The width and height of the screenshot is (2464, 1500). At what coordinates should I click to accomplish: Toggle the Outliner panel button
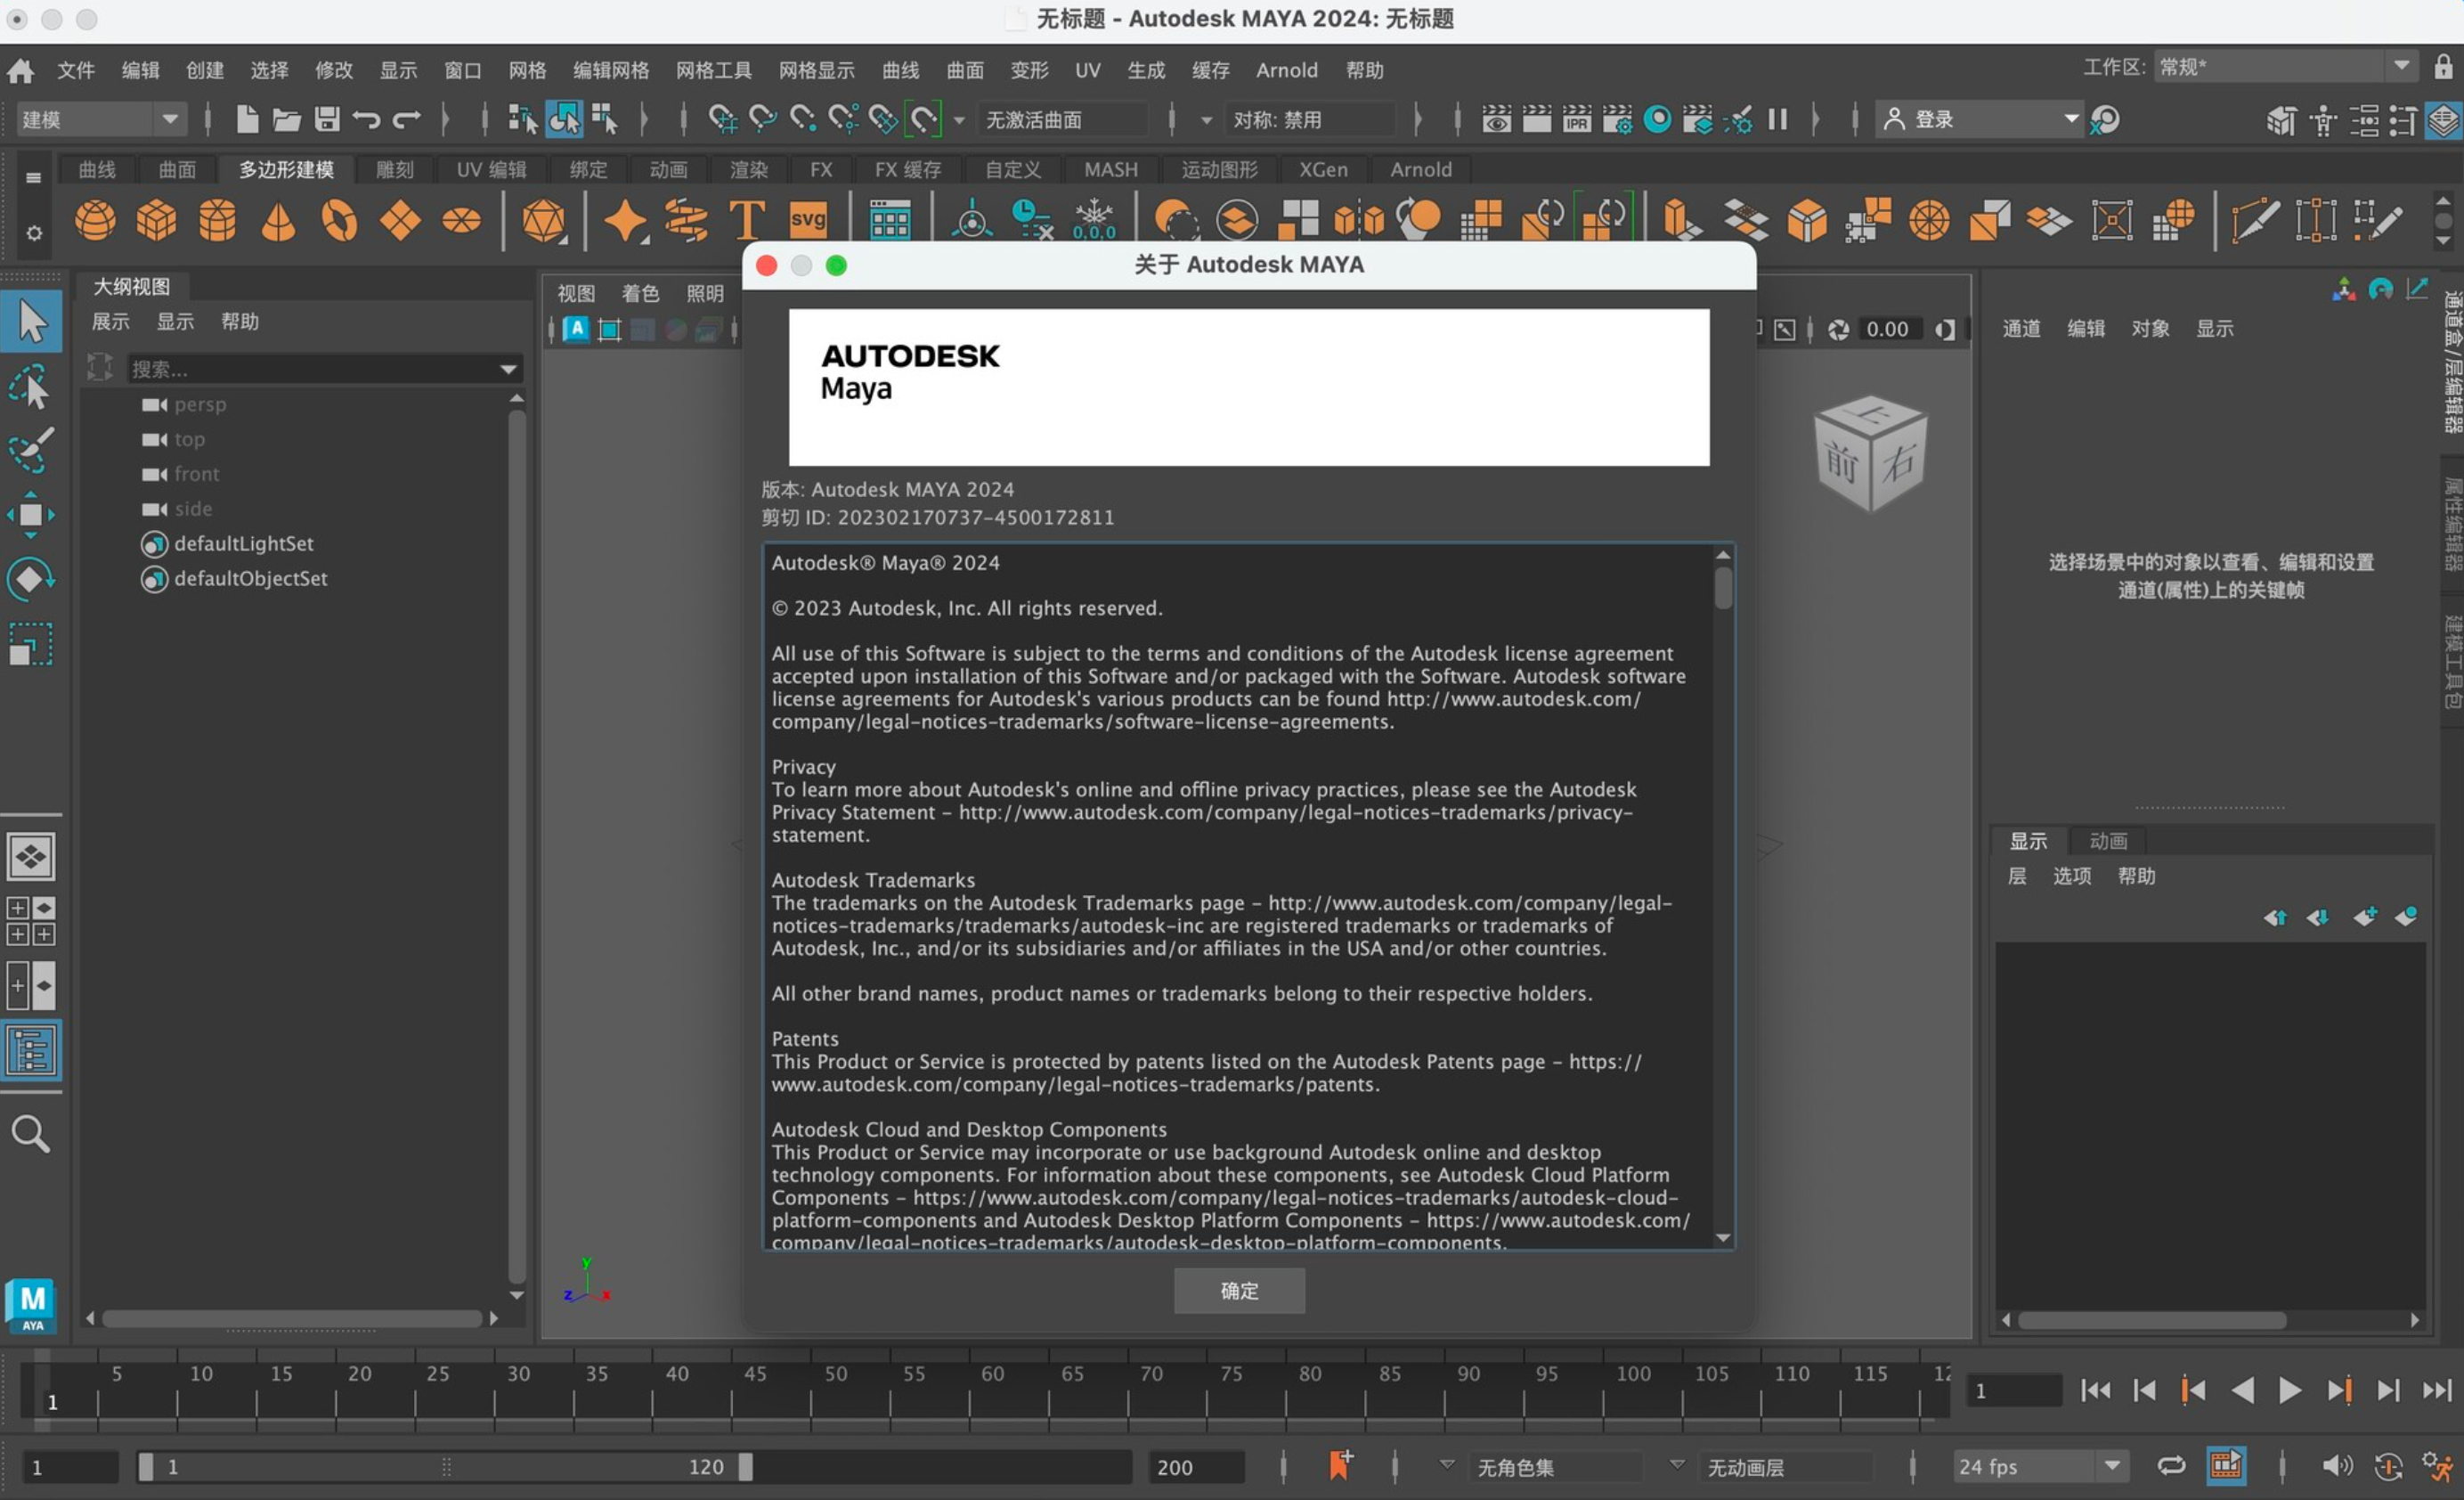[x=31, y=1050]
